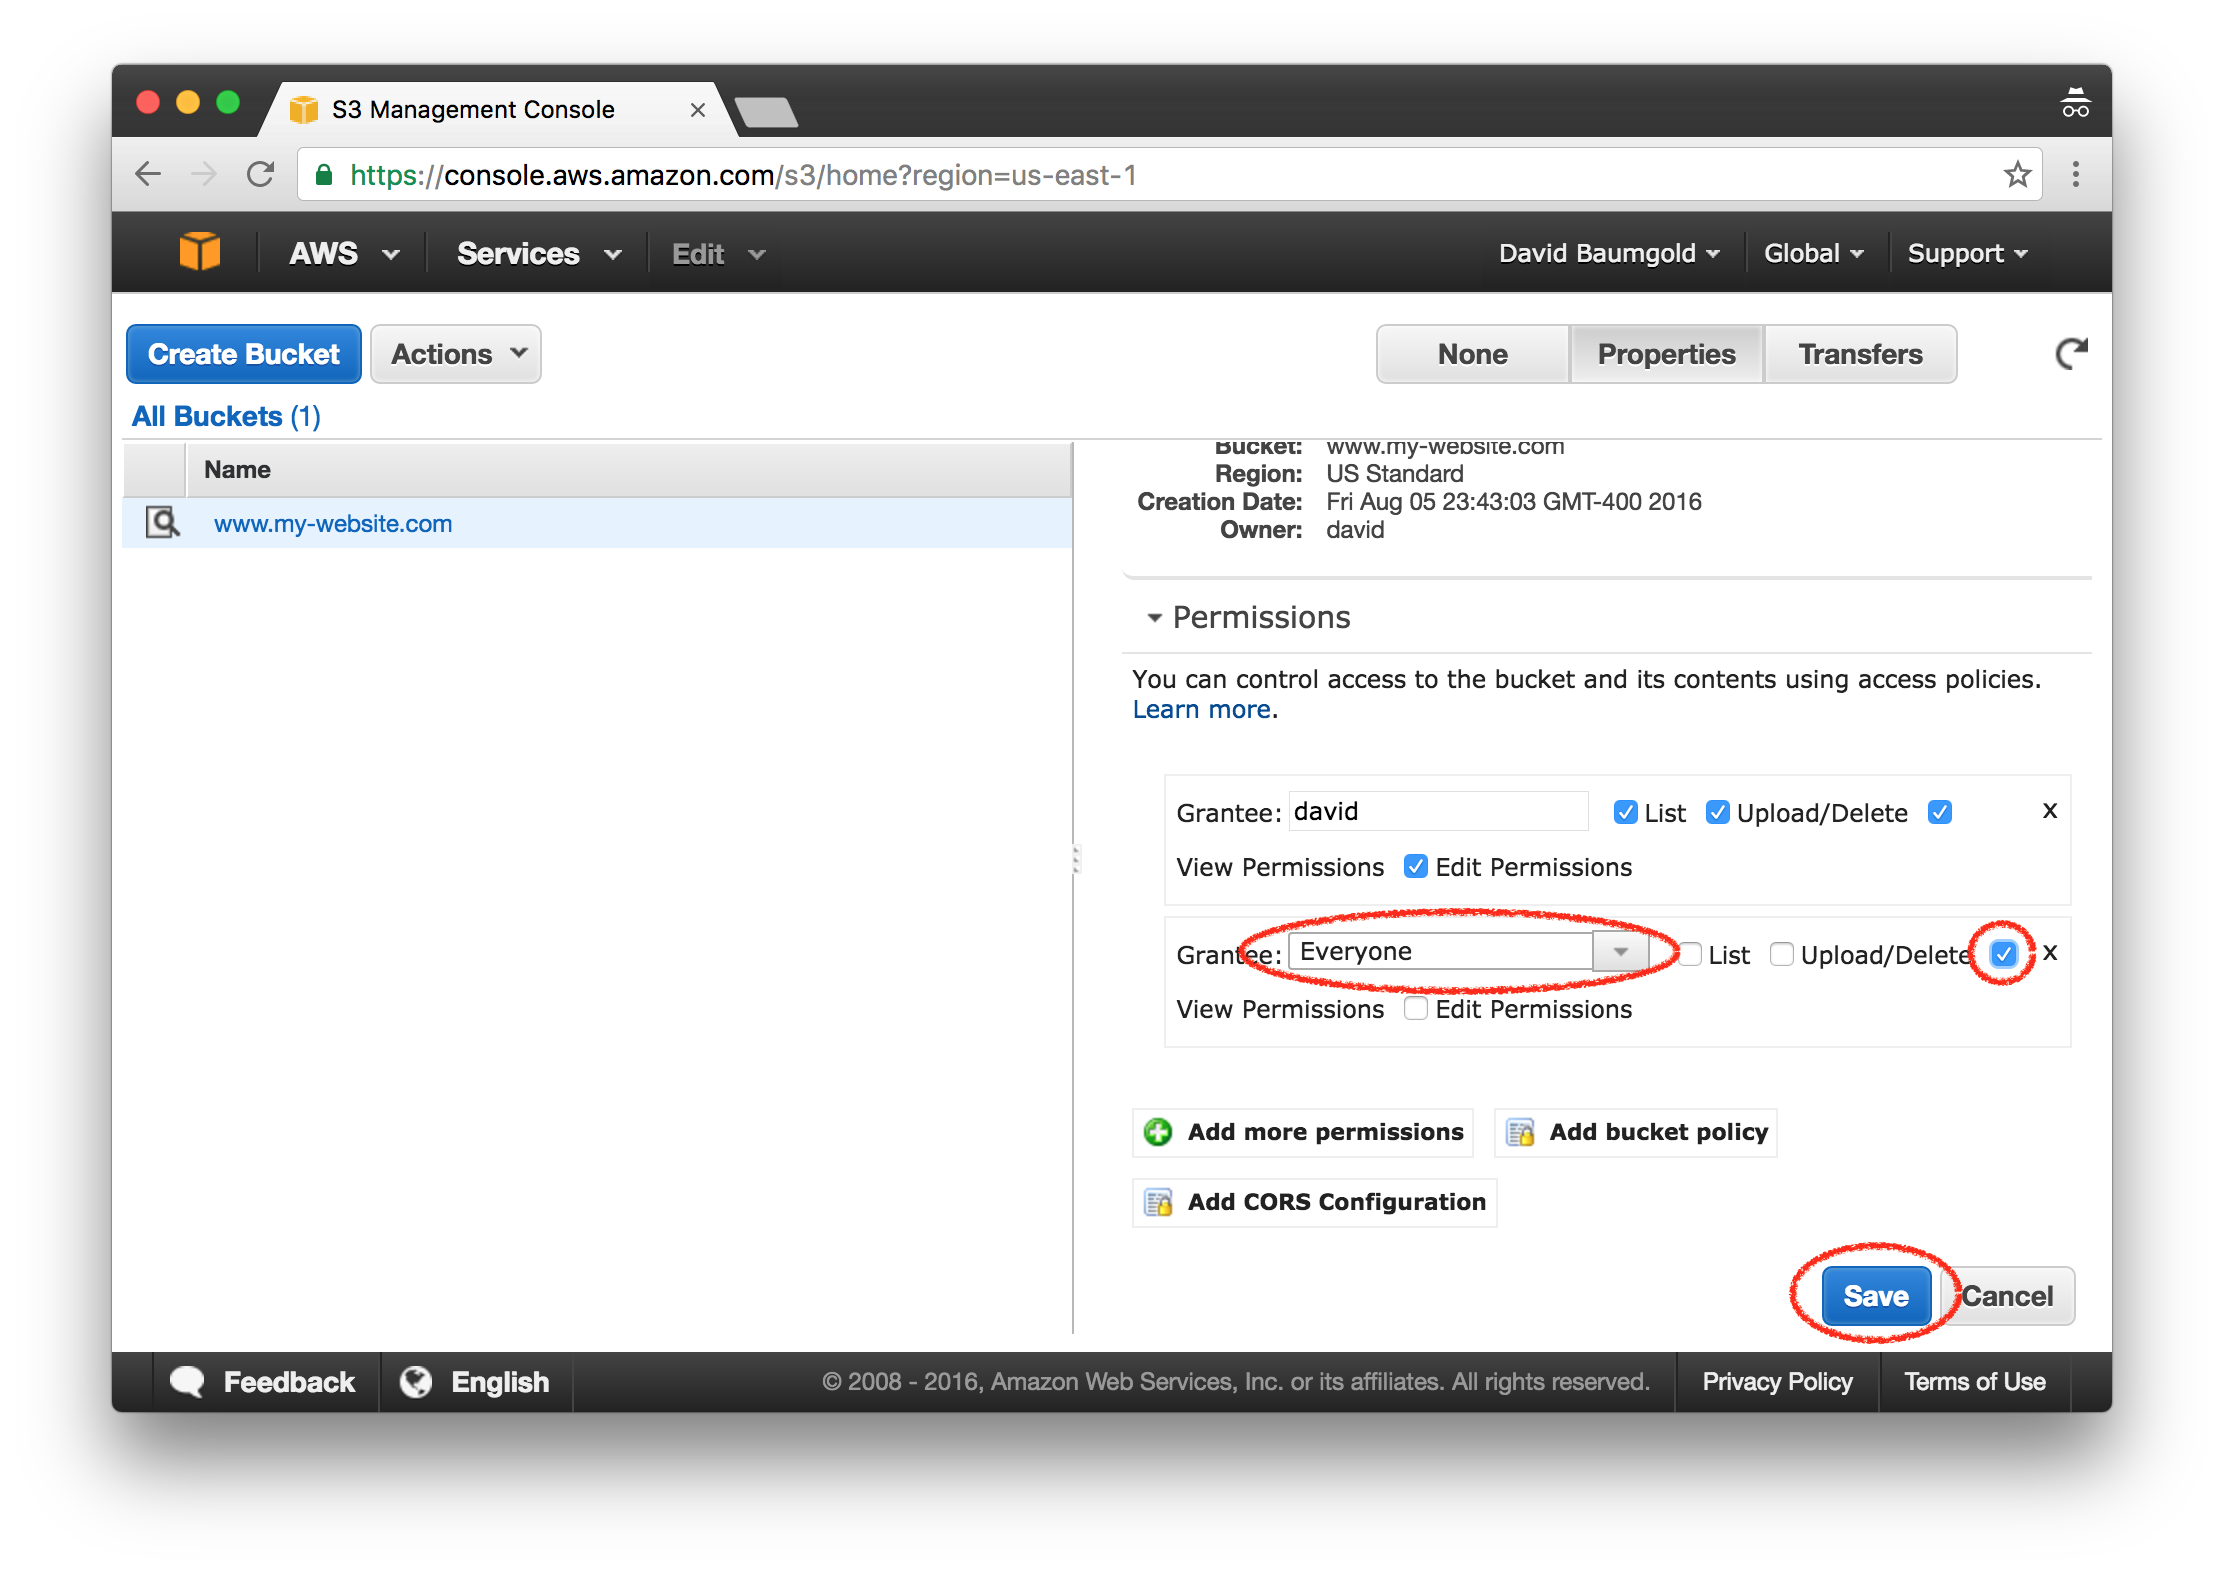Viewport: 2224px width, 1572px height.
Task: Click the Feedback speech bubble icon
Action: point(187,1381)
